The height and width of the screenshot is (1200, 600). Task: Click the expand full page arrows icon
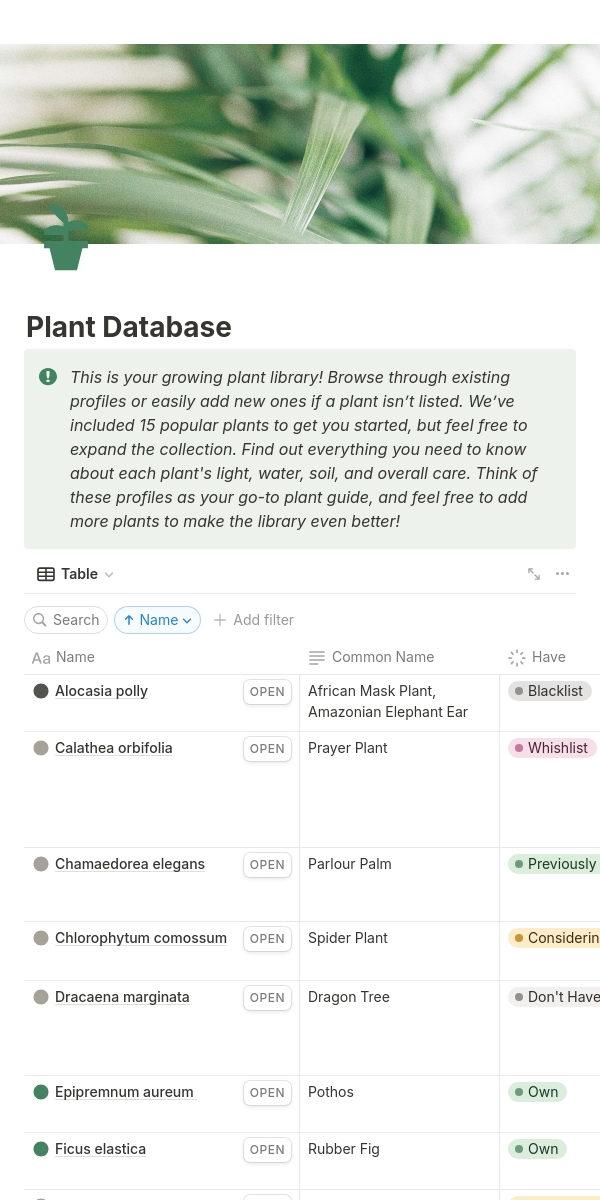(x=534, y=574)
